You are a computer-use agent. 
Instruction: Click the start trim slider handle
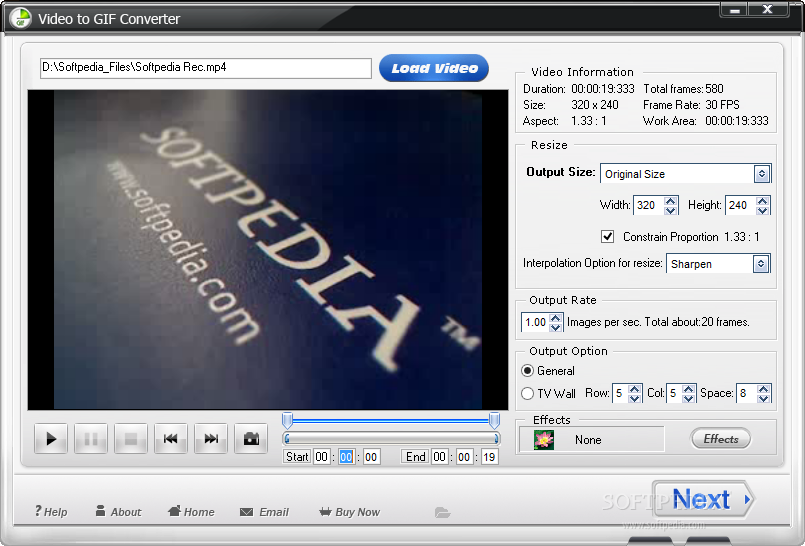[288, 420]
